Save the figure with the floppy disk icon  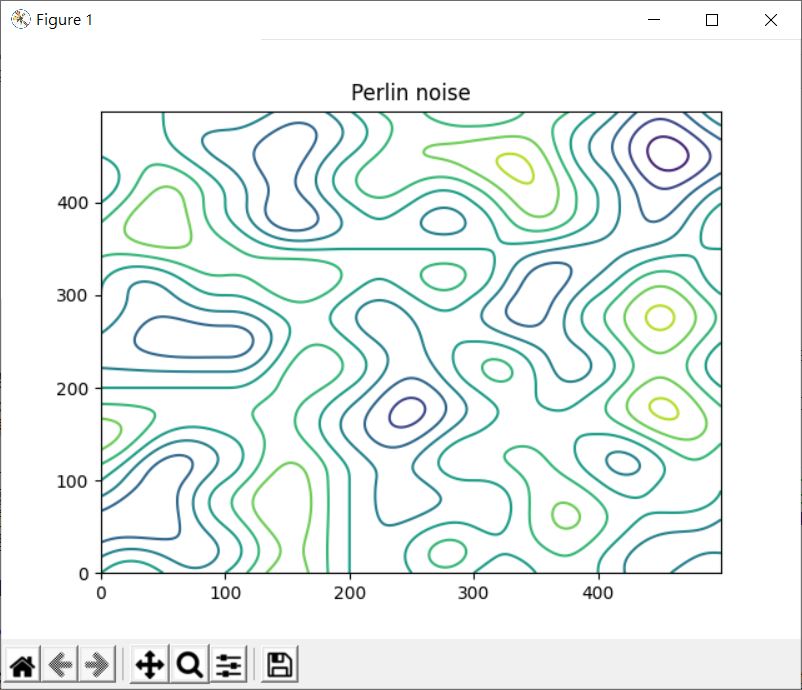tap(280, 665)
